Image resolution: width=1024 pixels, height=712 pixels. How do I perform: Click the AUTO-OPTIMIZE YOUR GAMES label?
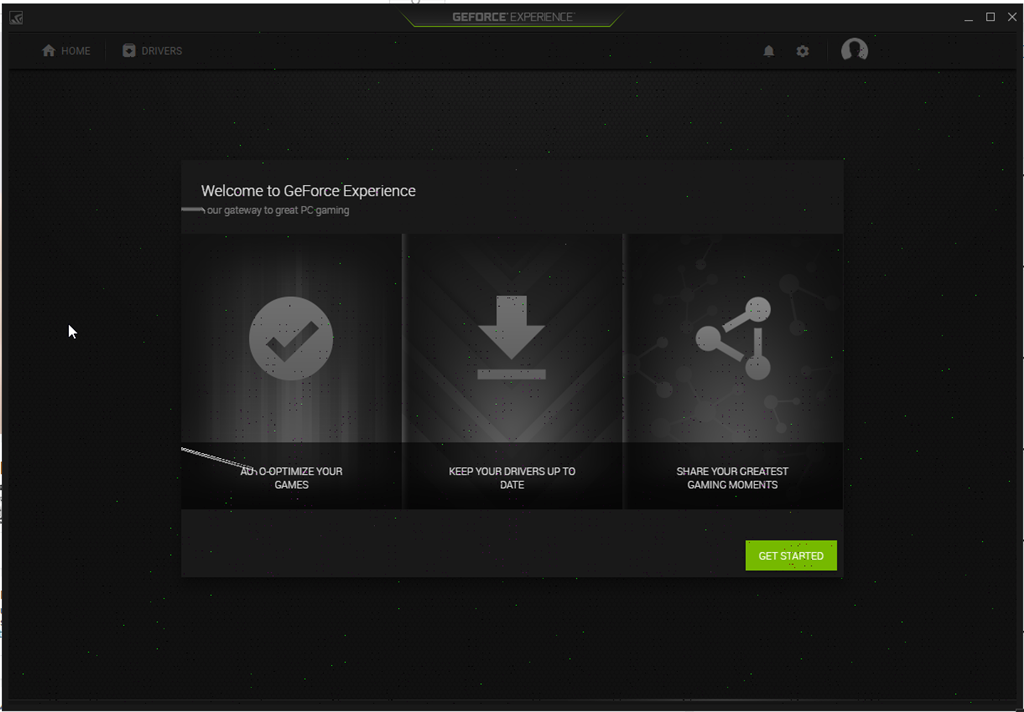tap(290, 478)
